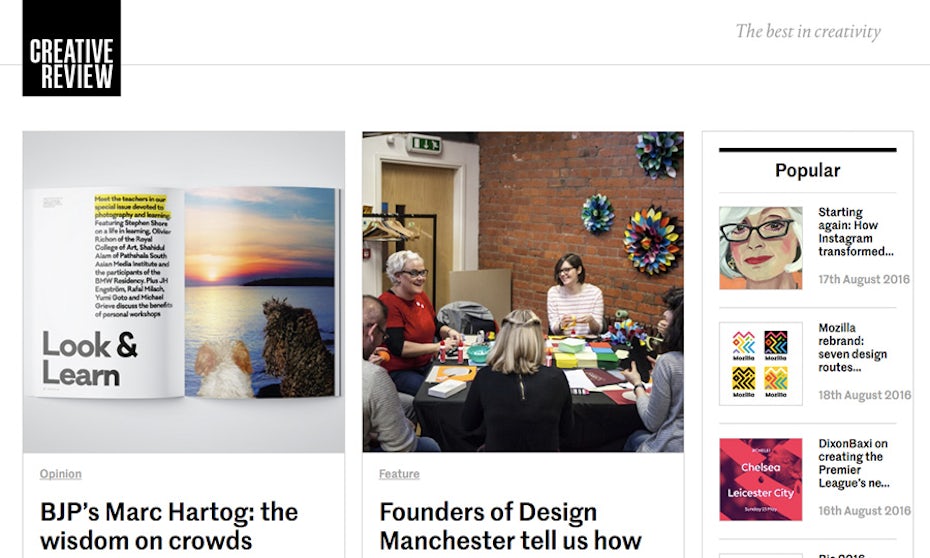
Task: Open the Instagram illustrated portrait thumbnail
Action: [x=760, y=248]
